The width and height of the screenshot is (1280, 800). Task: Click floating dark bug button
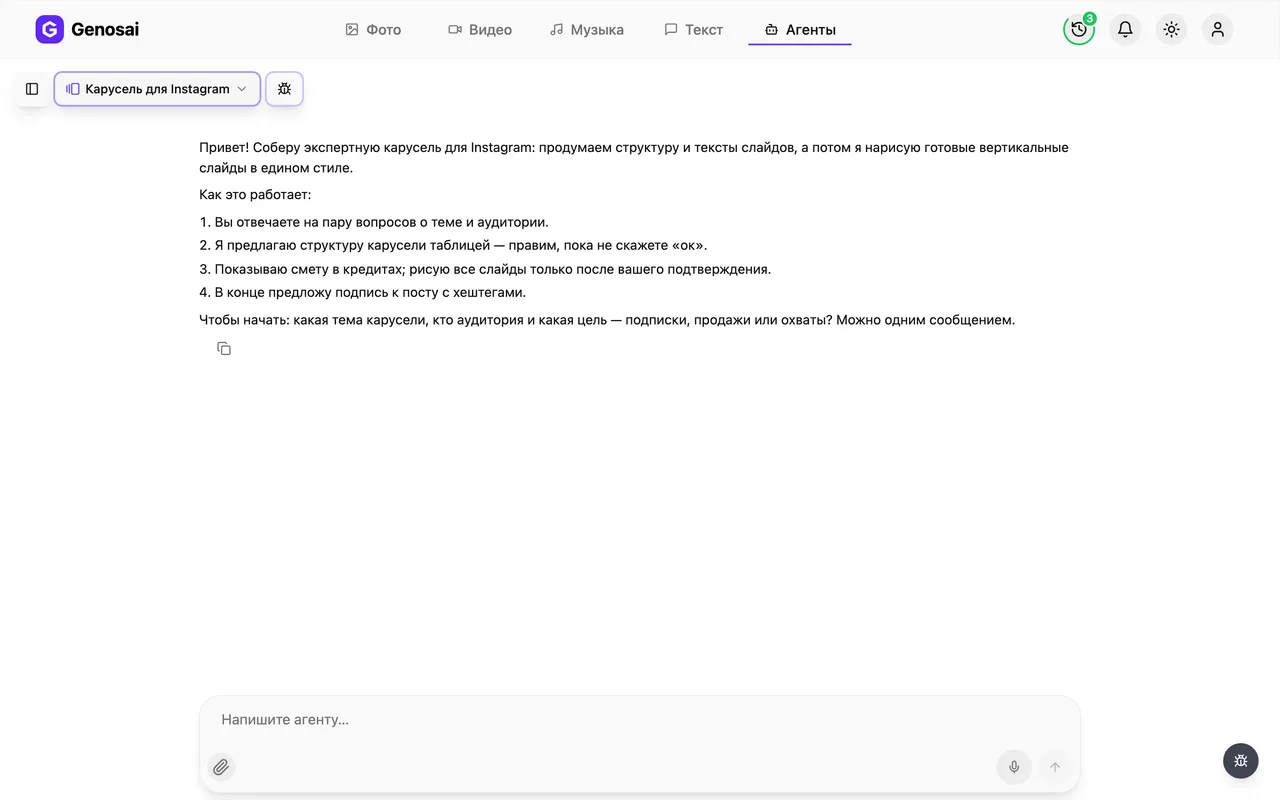(x=1240, y=760)
